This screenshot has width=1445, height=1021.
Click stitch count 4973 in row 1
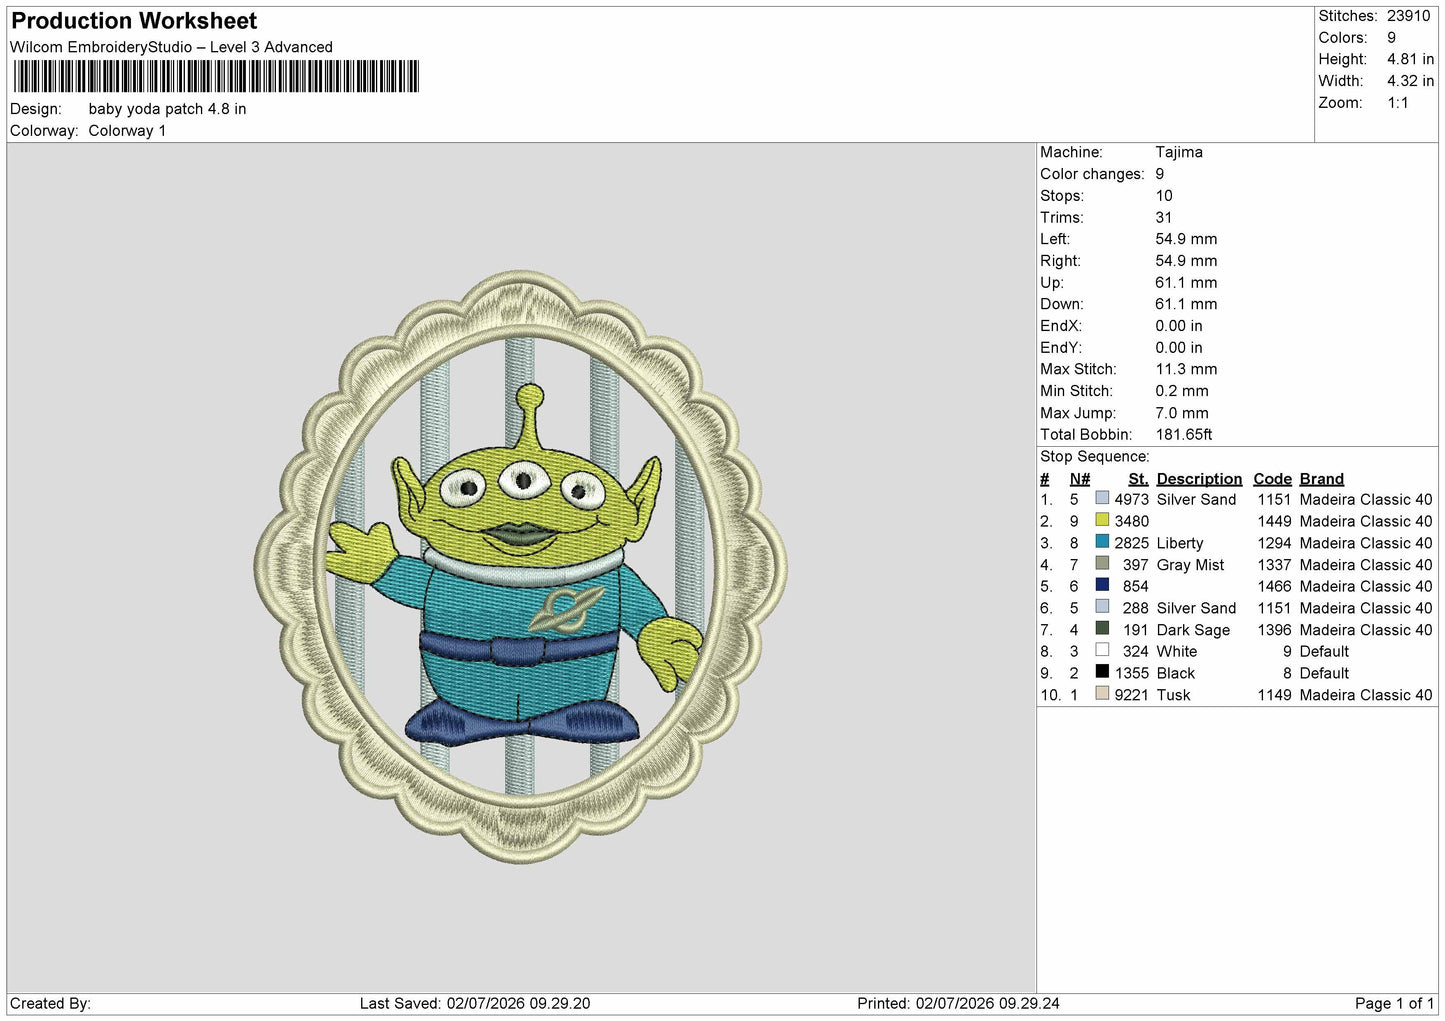1132,500
